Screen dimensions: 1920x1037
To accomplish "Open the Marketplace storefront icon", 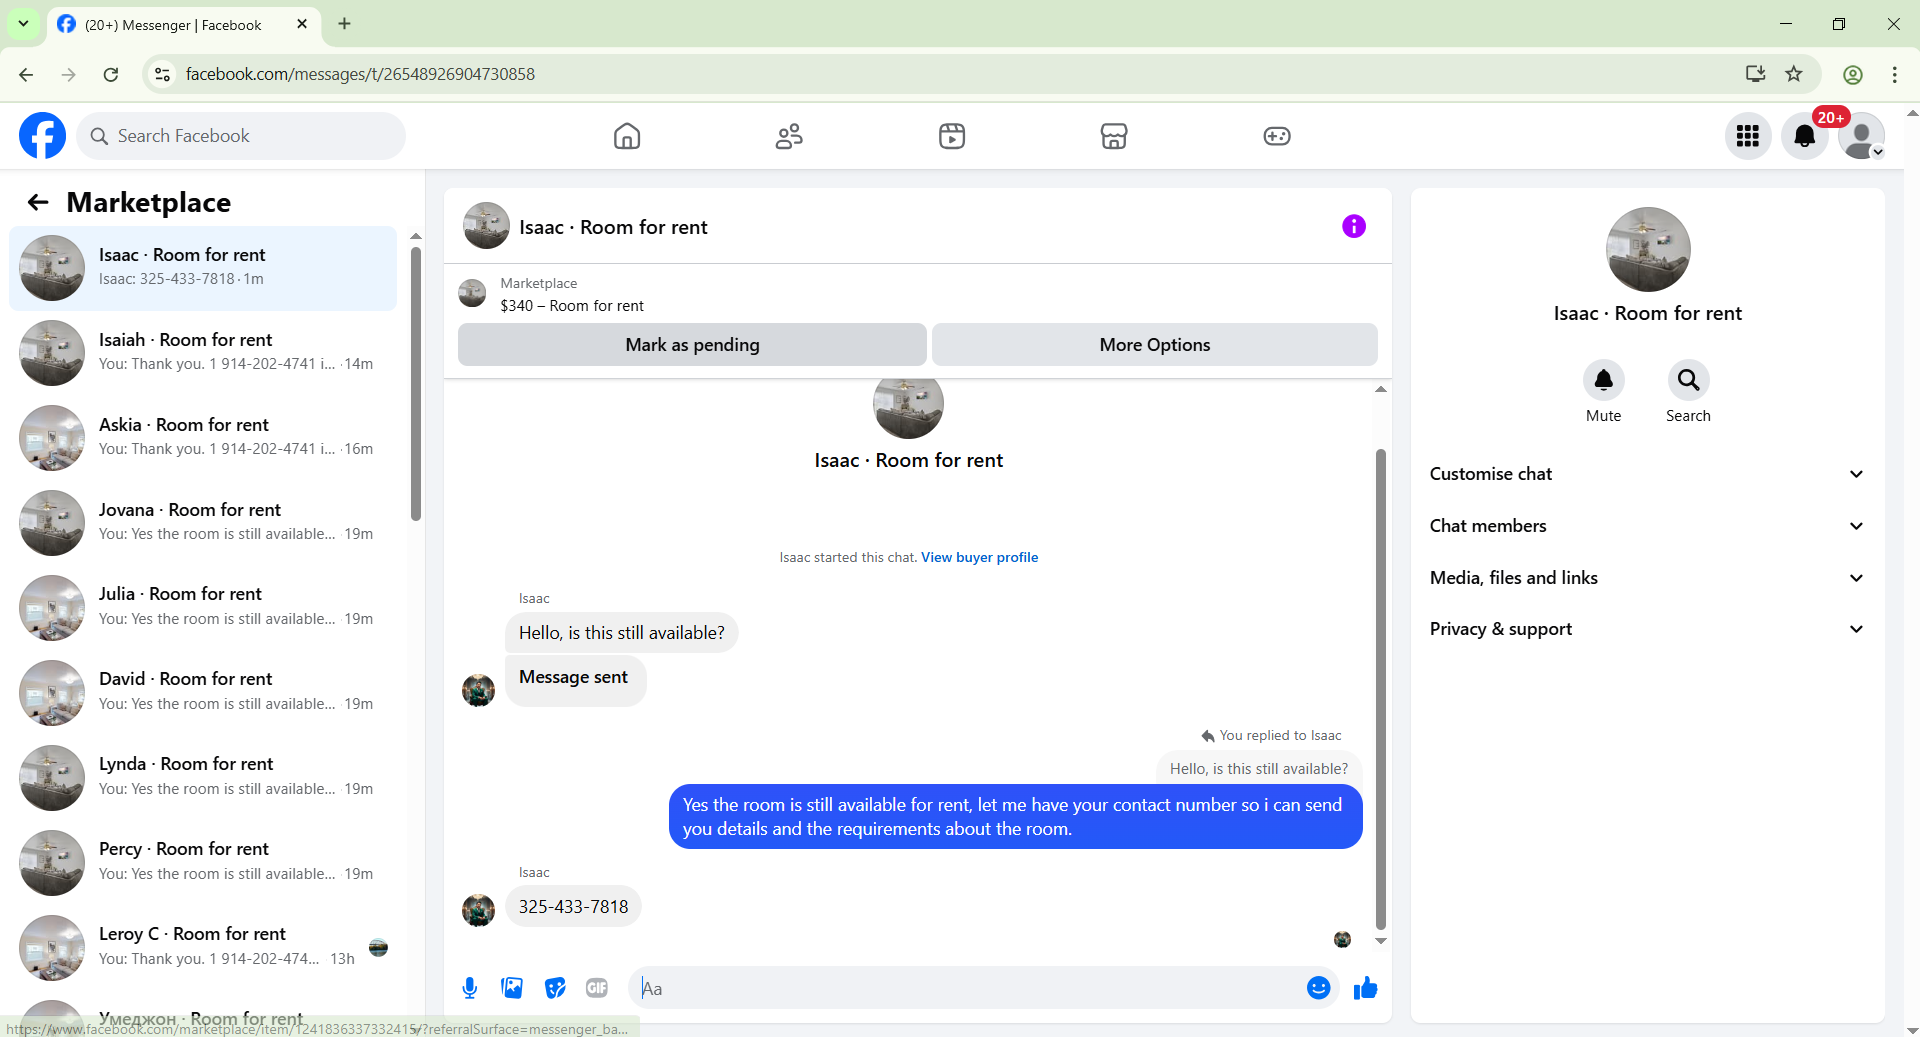I will [x=1114, y=136].
